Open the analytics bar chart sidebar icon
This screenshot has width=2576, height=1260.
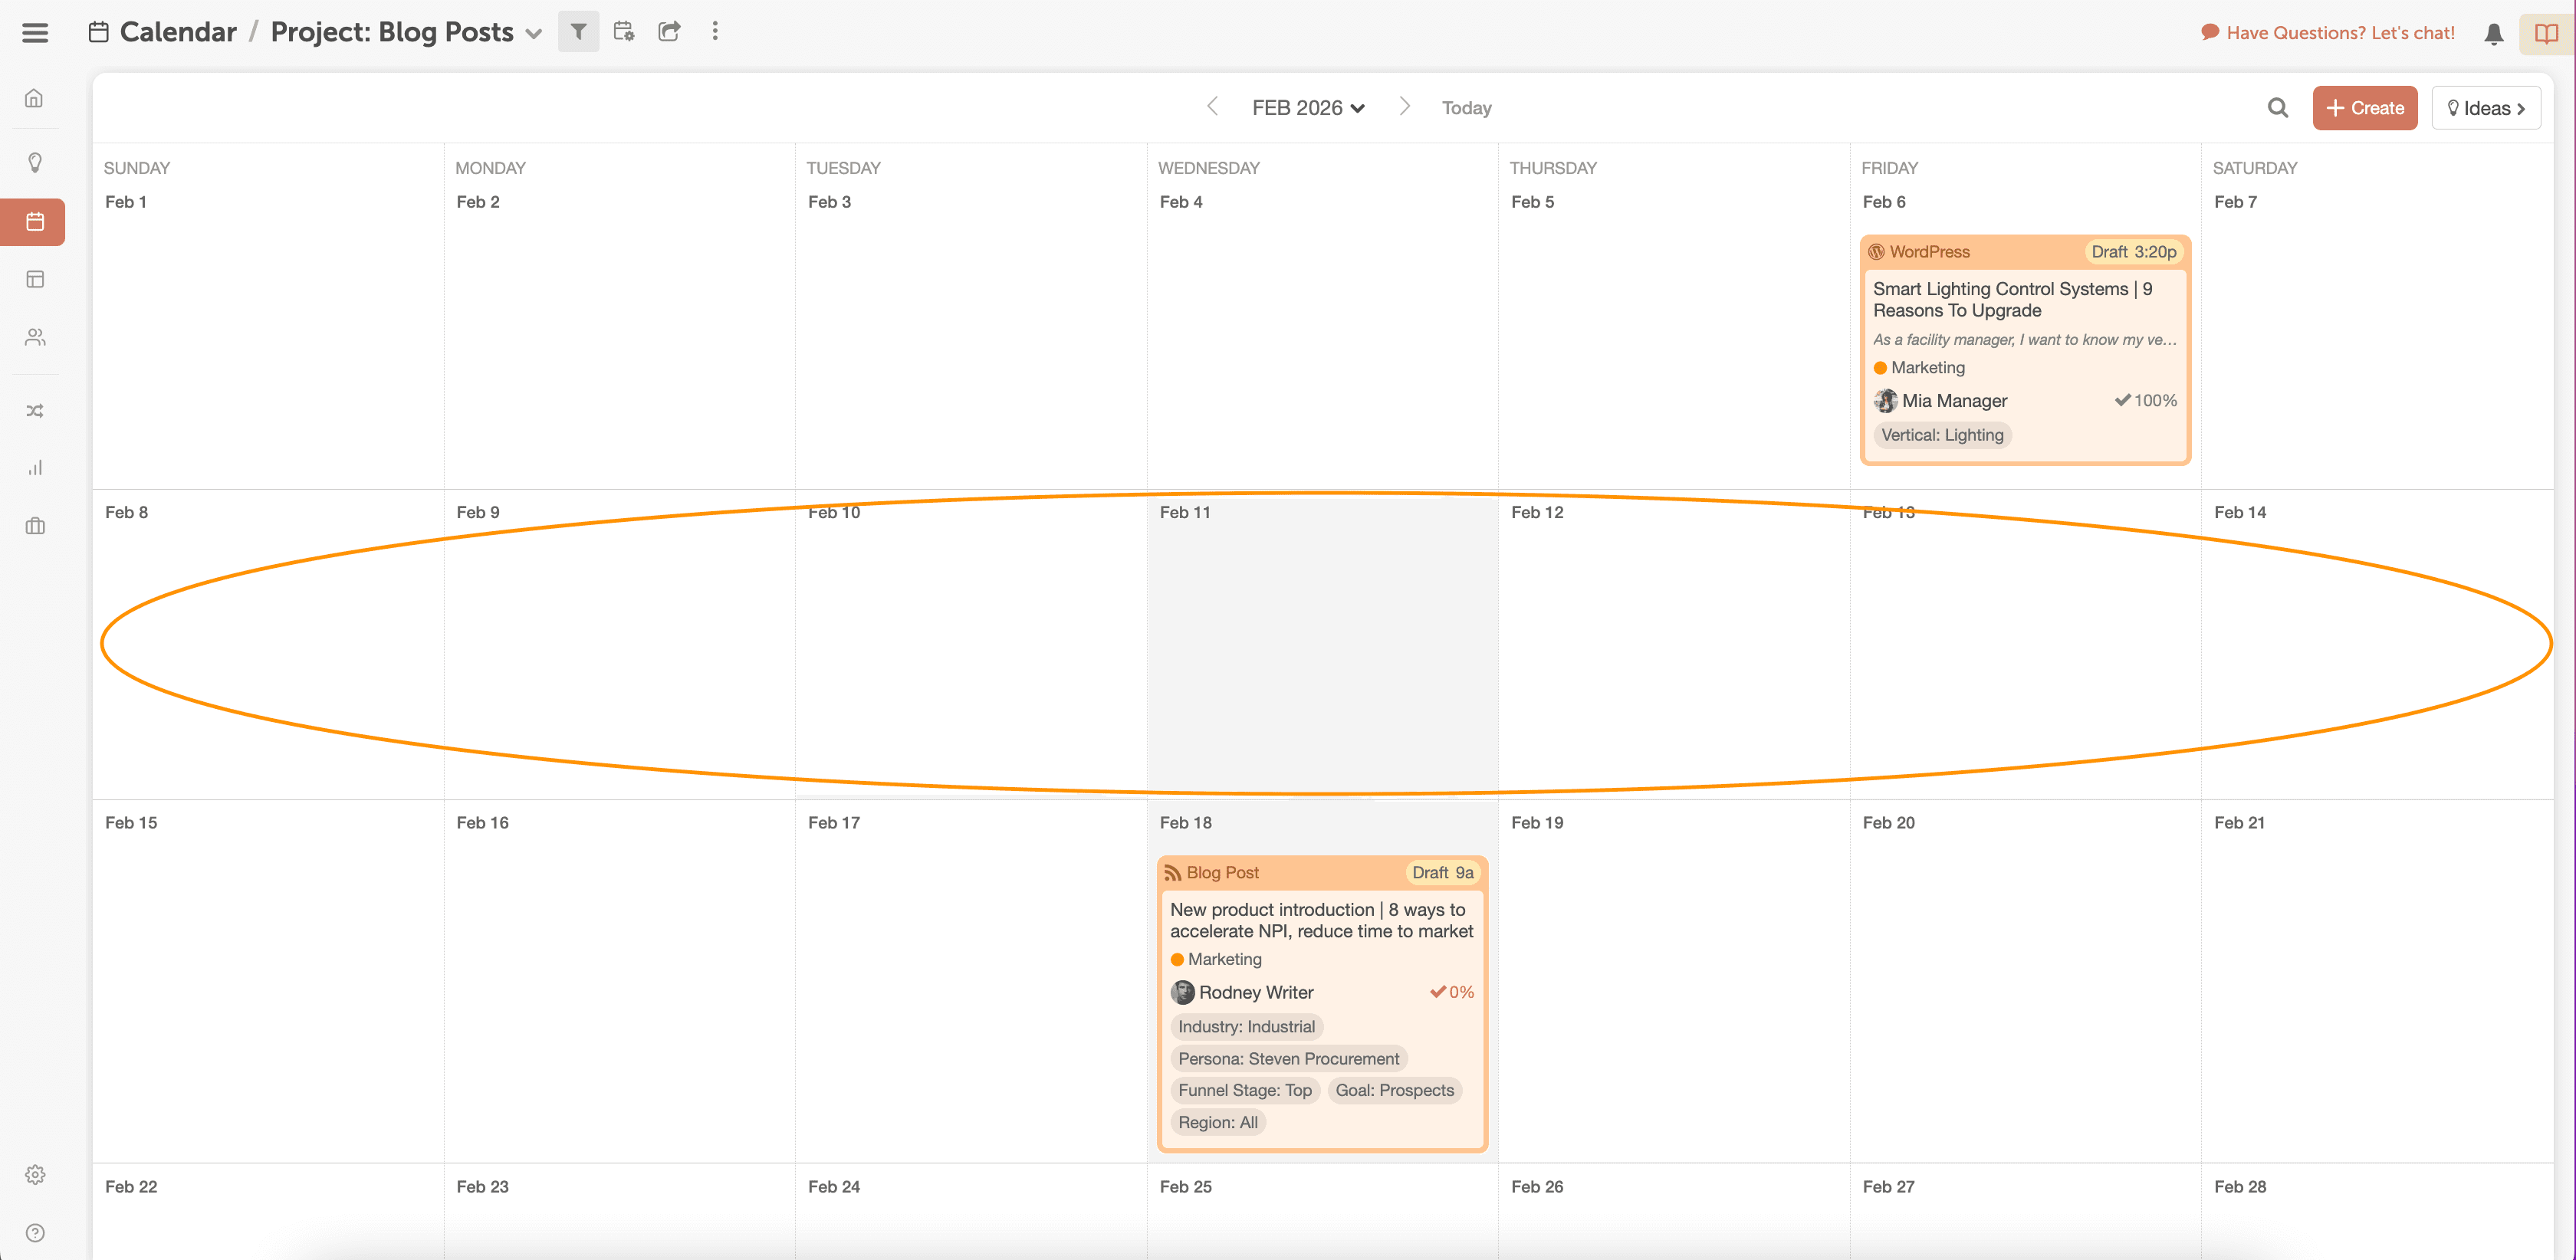pyautogui.click(x=35, y=468)
